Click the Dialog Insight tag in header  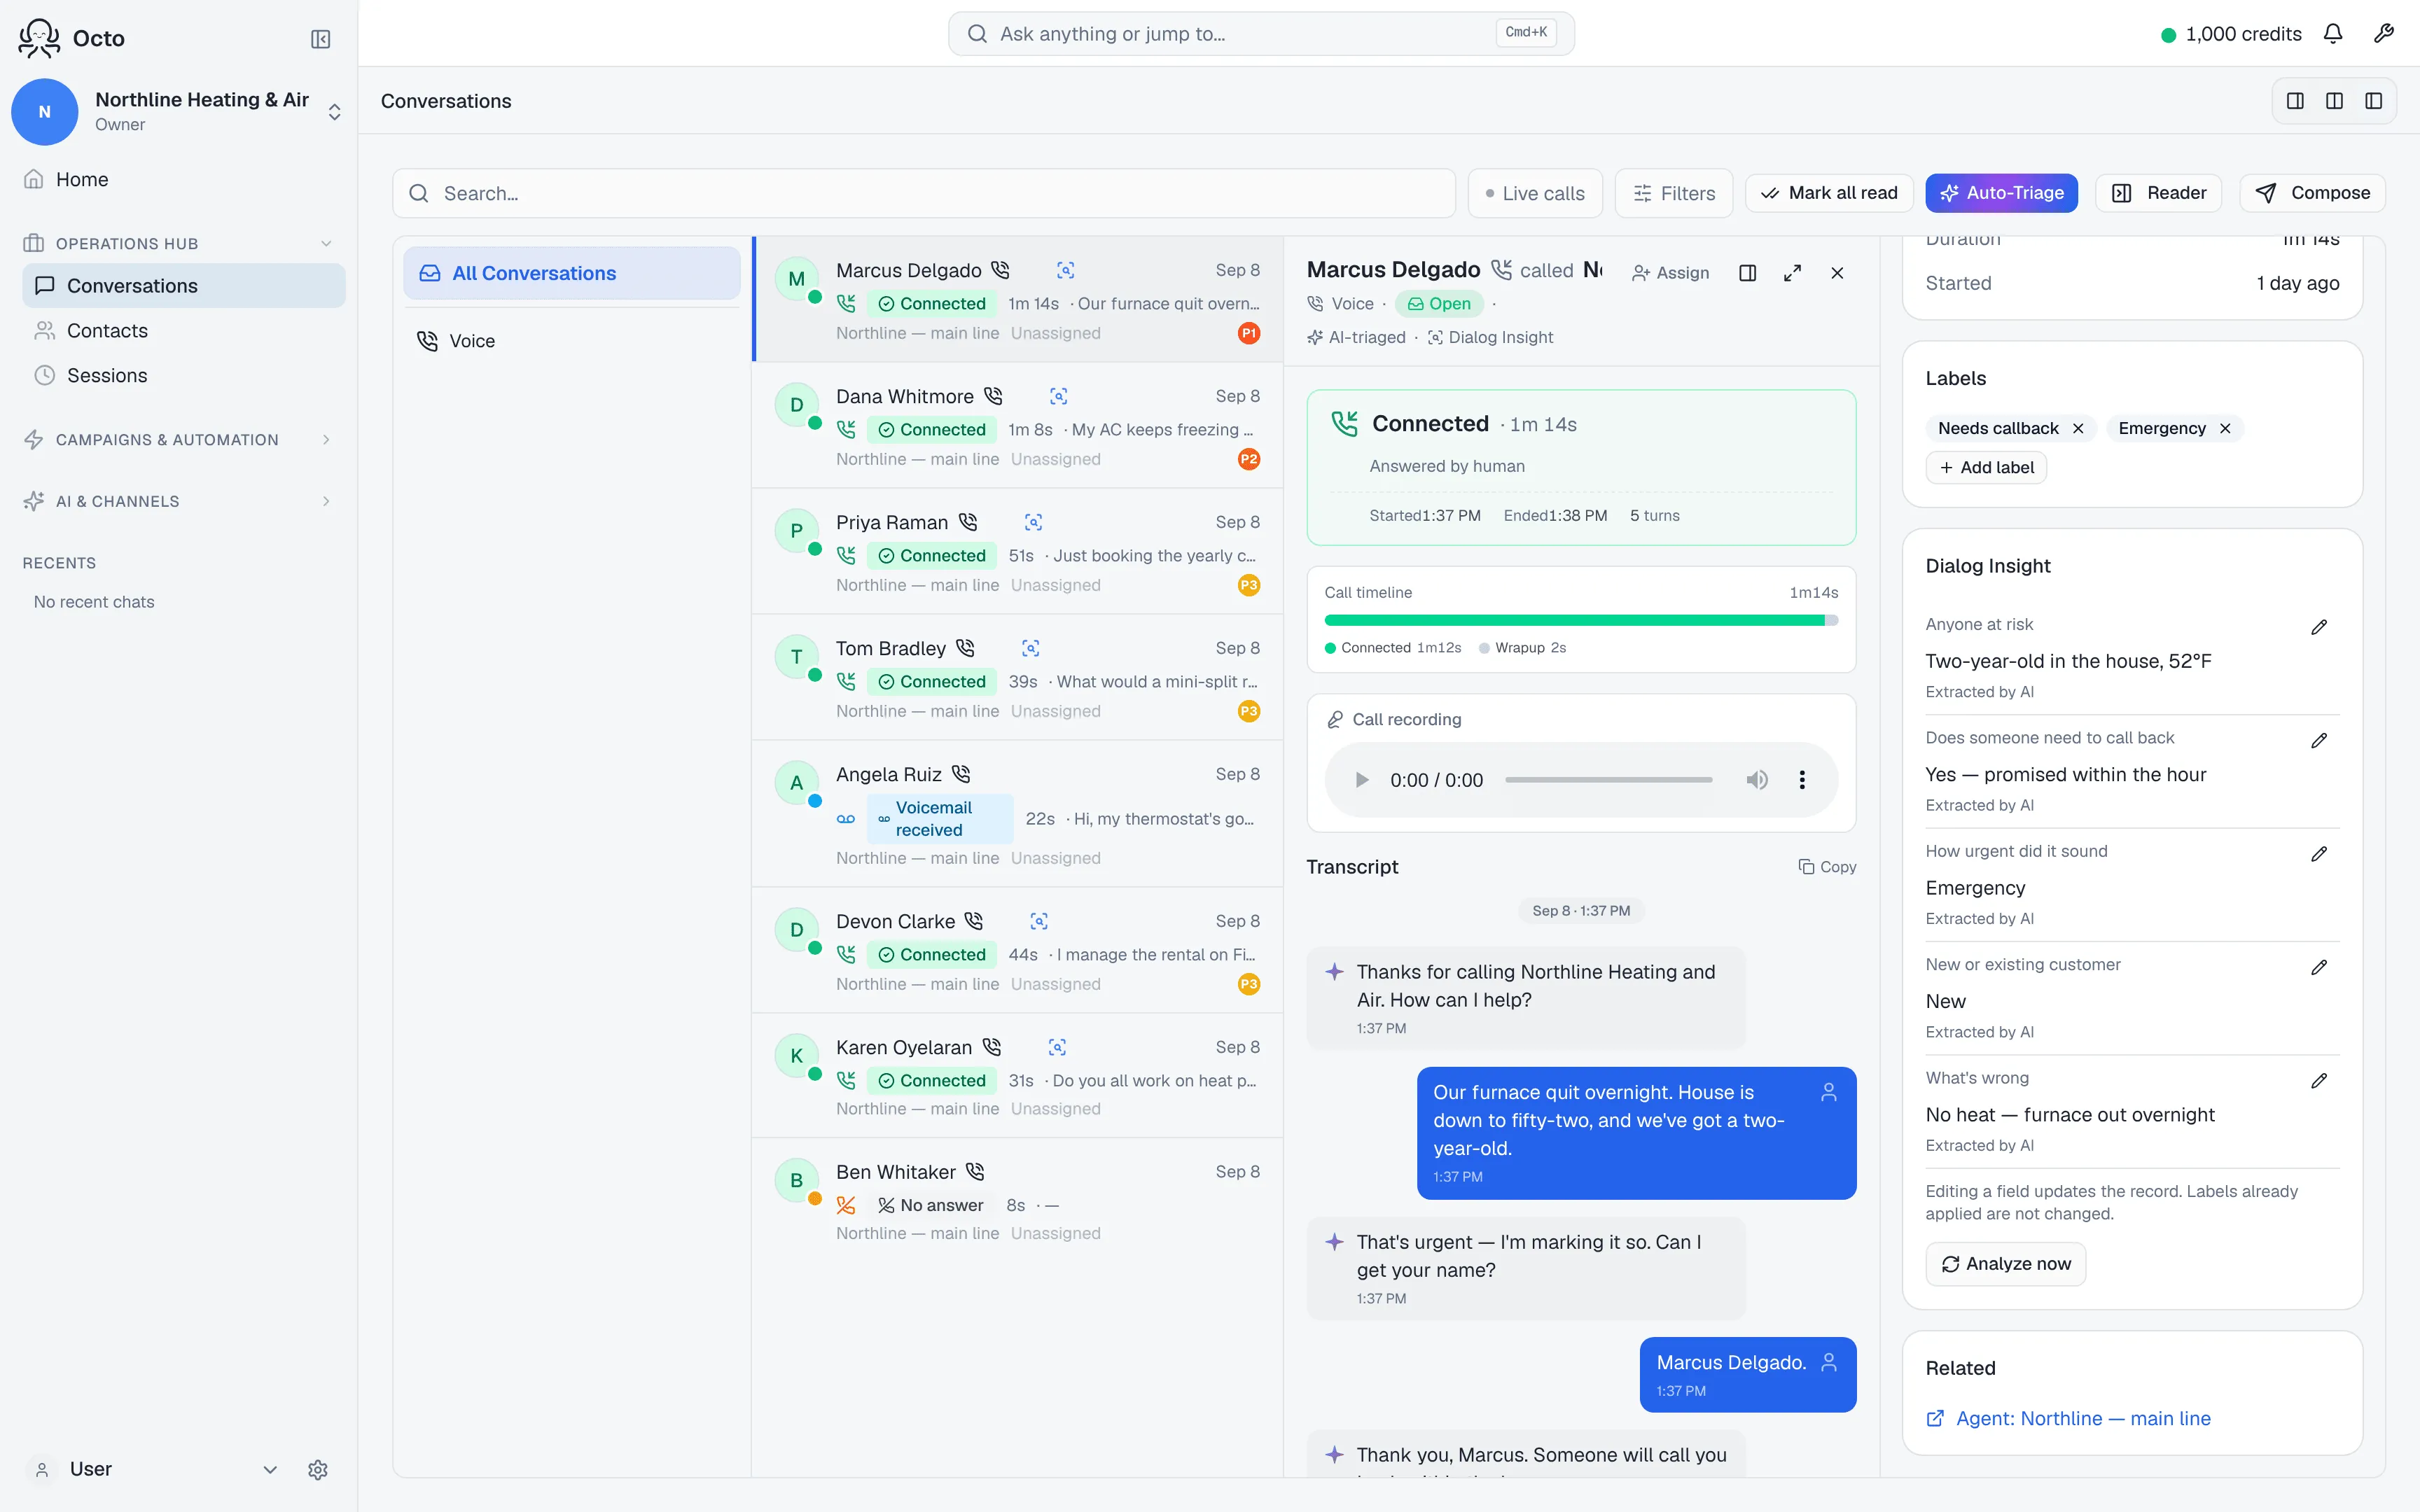coord(1490,337)
